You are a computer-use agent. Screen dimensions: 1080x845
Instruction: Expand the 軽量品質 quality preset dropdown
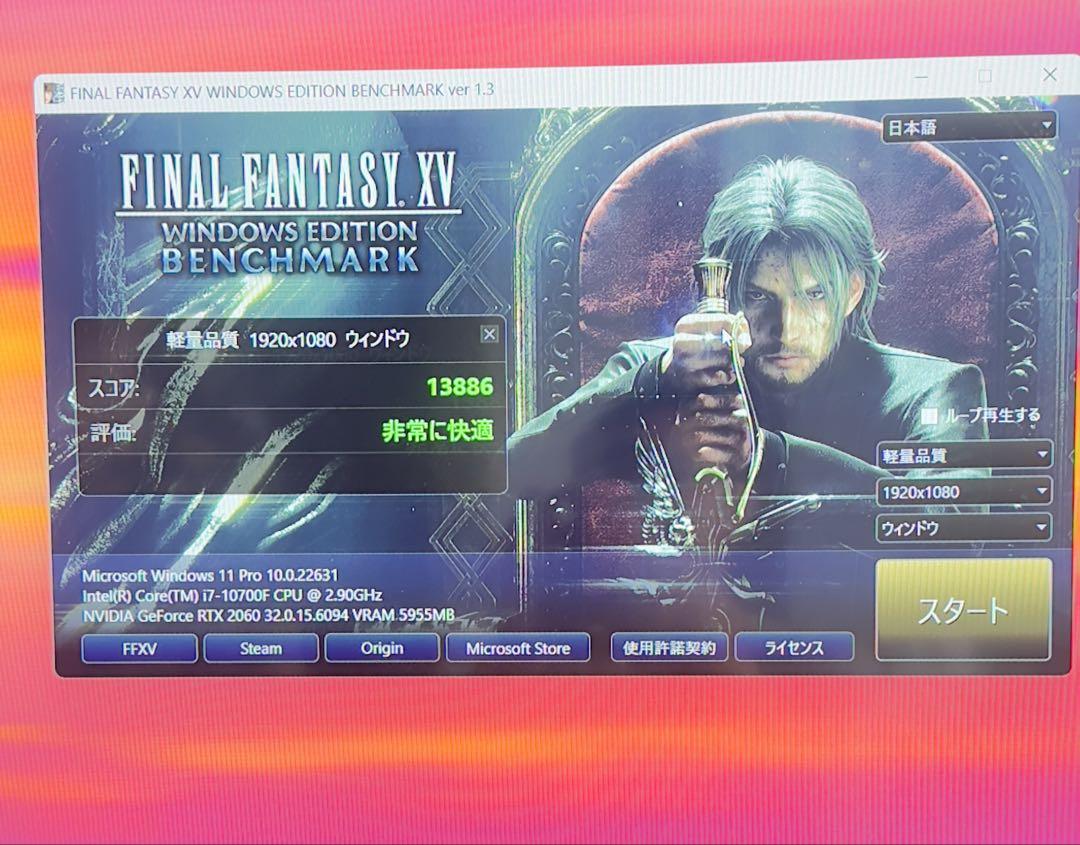pos(964,455)
